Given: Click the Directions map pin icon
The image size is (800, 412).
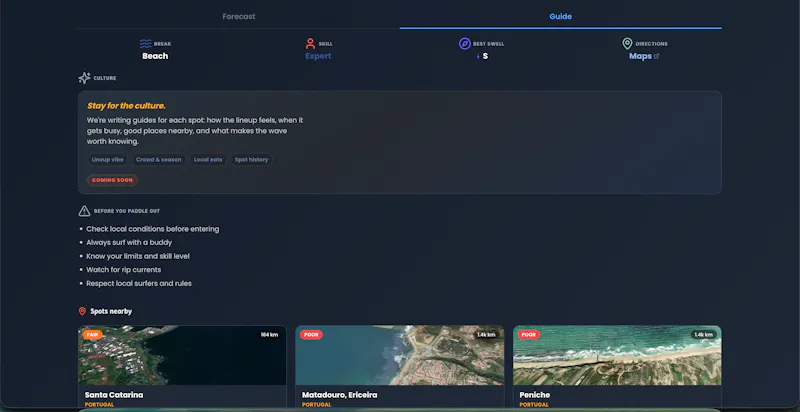Looking at the screenshot, I should tap(627, 43).
